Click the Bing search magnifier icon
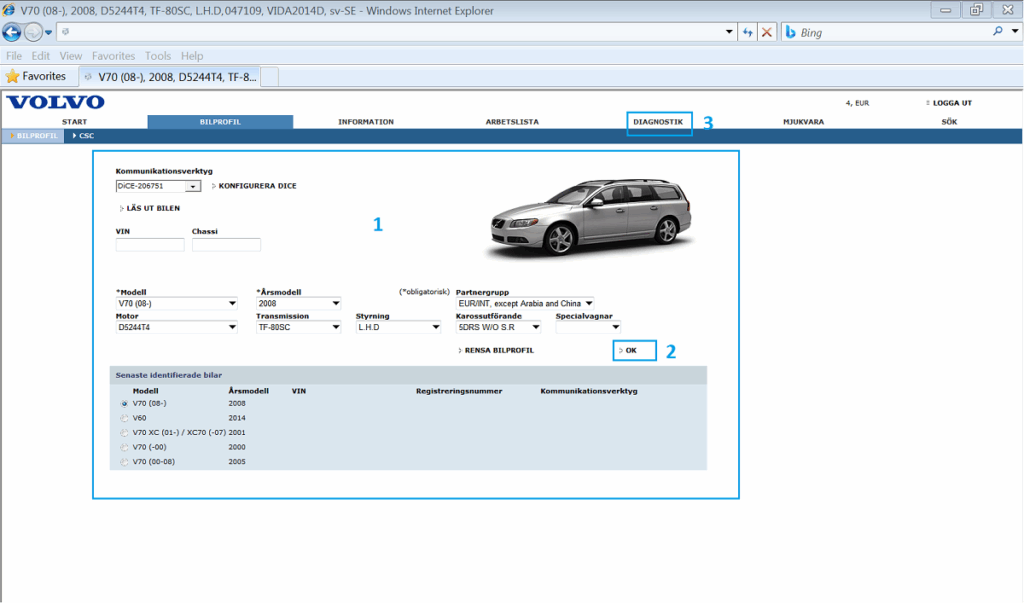Viewport: 1024px width, 603px height. [x=997, y=32]
